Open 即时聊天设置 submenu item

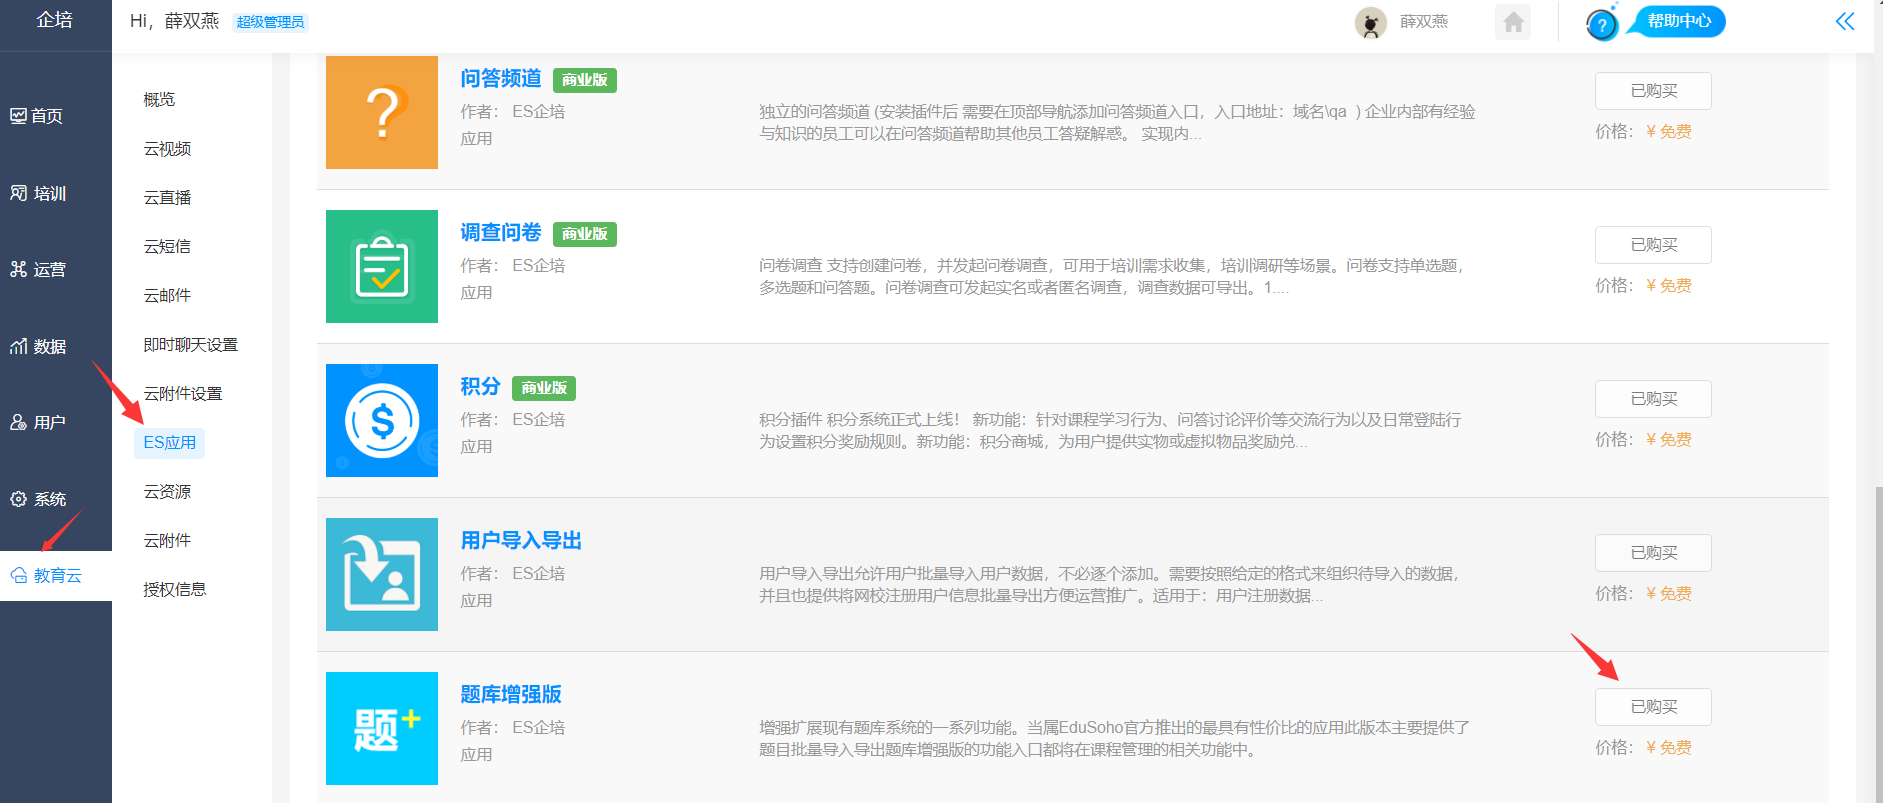(x=190, y=345)
